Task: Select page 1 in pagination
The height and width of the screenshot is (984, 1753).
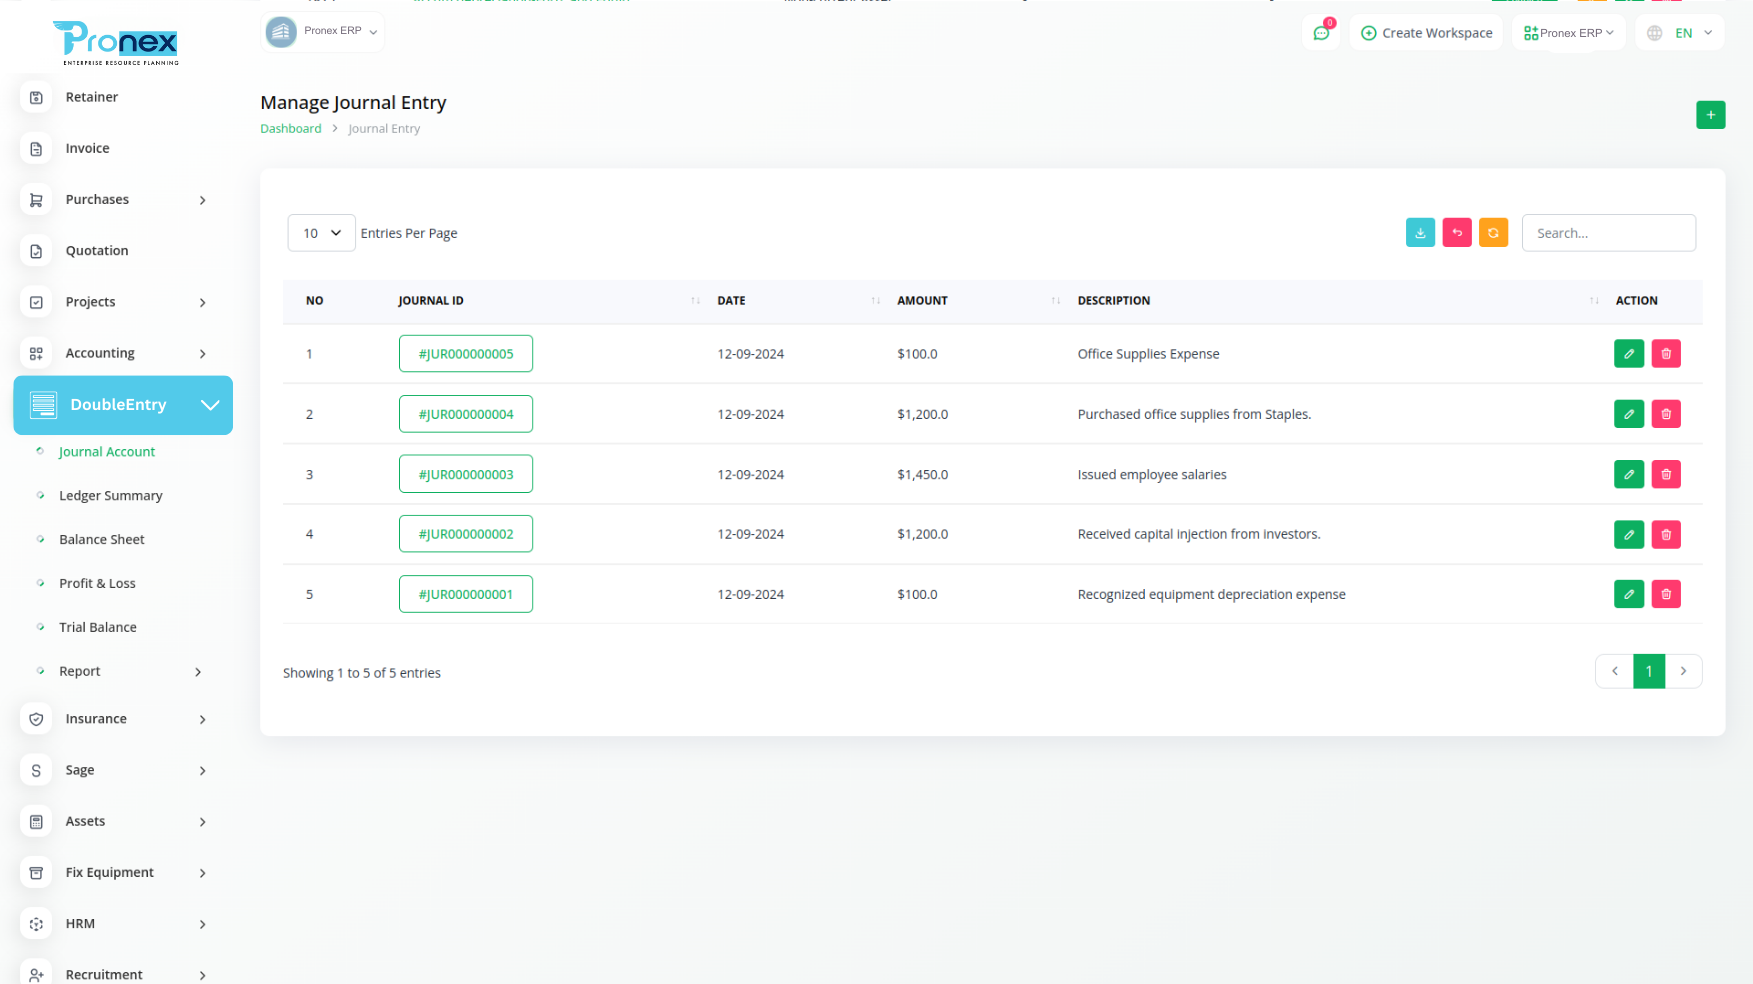Action: [x=1649, y=671]
